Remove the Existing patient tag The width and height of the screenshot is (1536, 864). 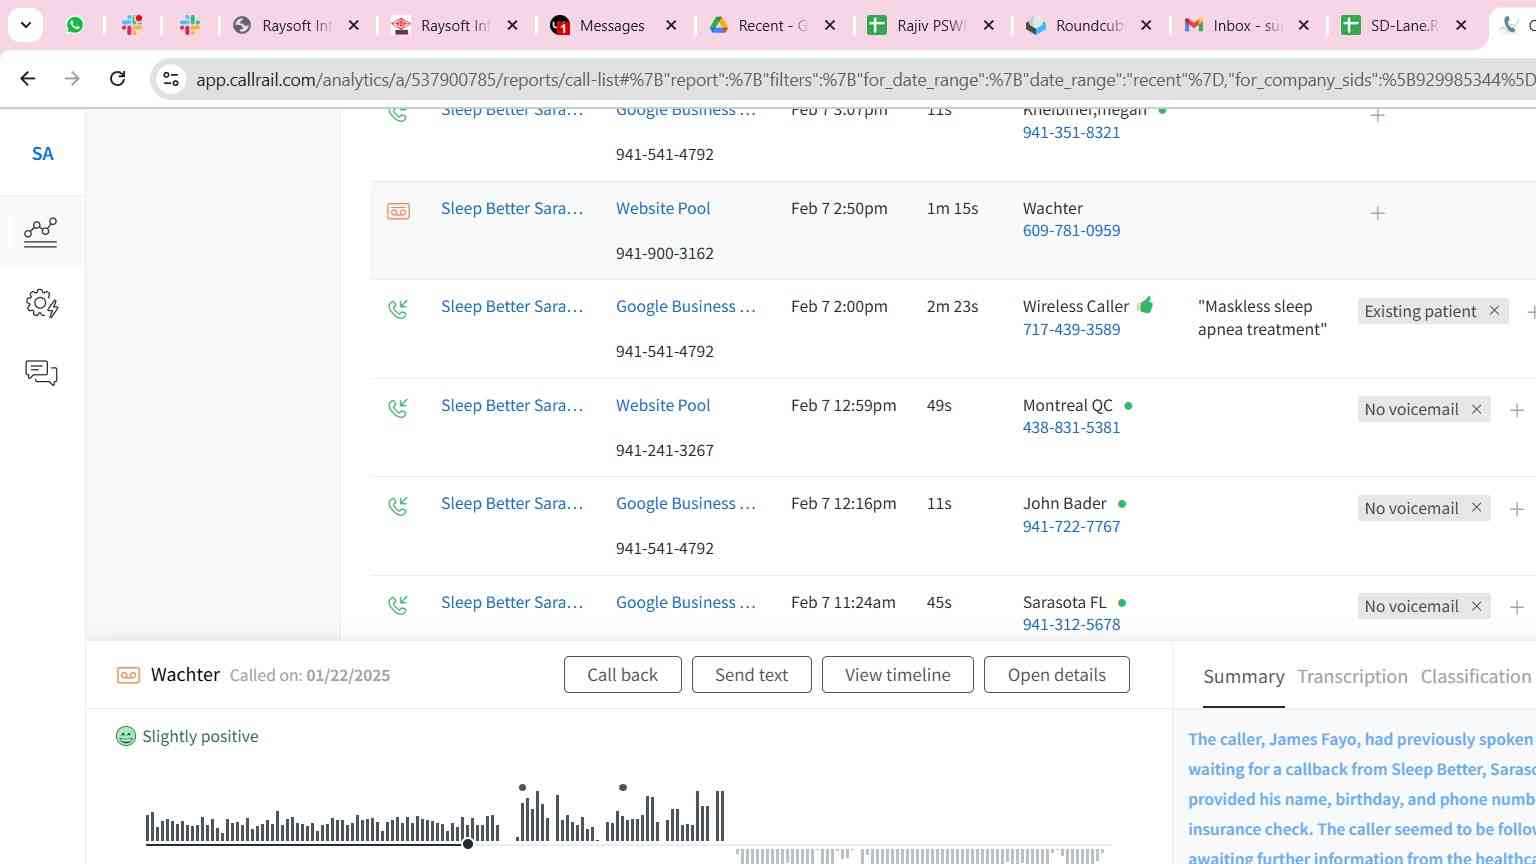tap(1494, 311)
